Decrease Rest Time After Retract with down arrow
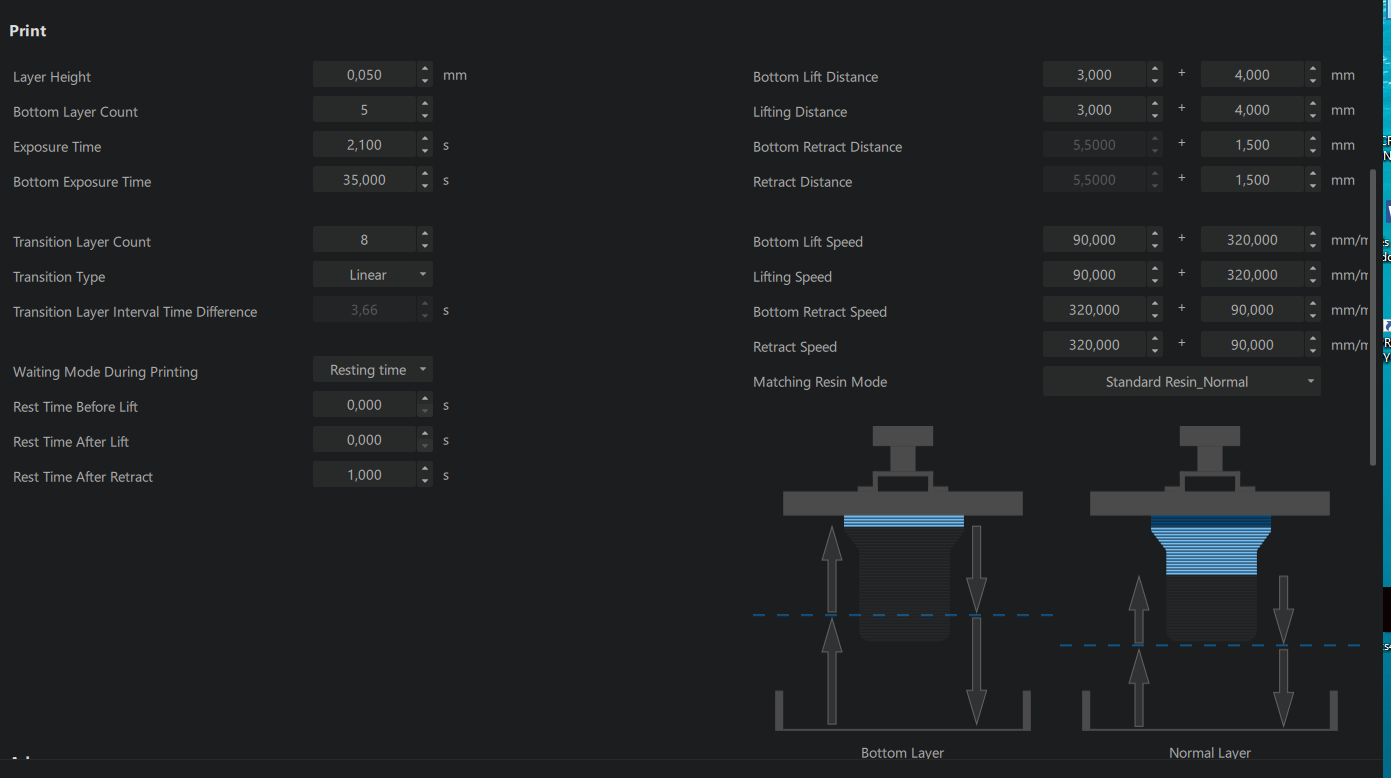This screenshot has height=778, width=1391. (425, 481)
